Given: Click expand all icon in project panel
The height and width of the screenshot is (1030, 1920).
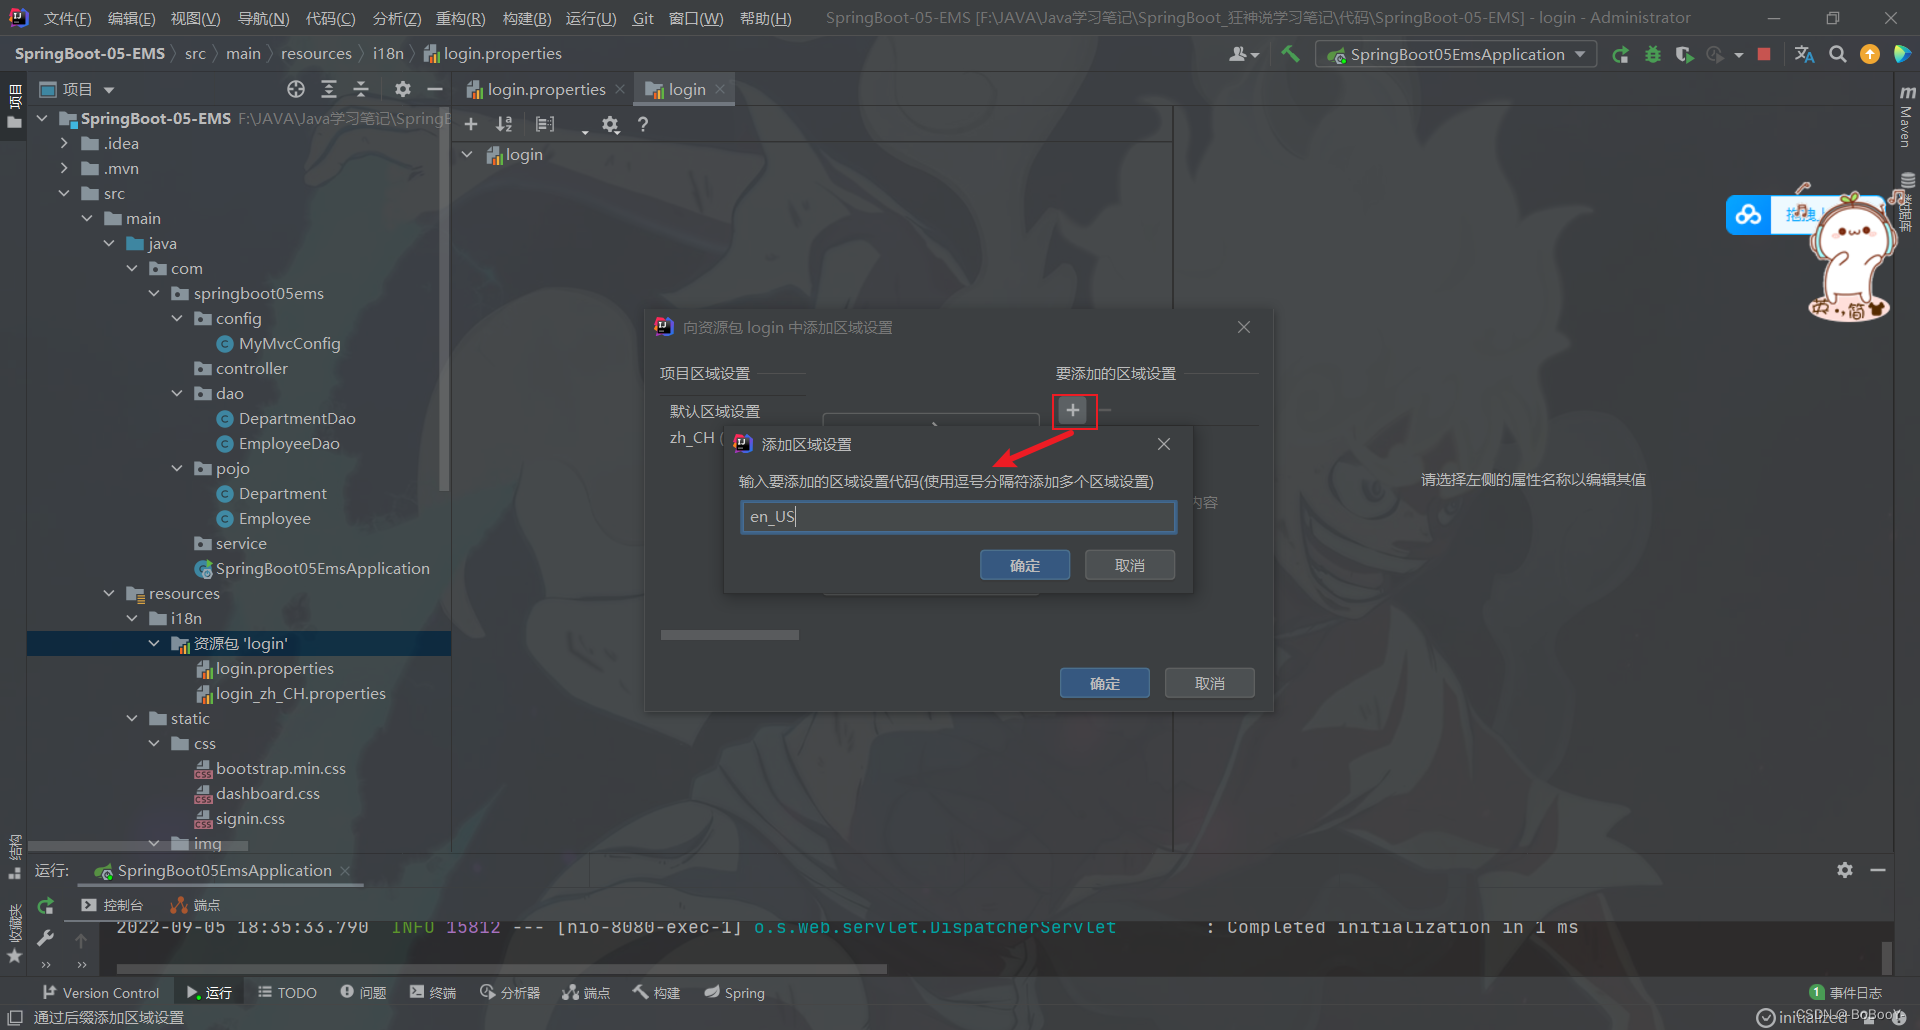Looking at the screenshot, I should click(x=329, y=90).
